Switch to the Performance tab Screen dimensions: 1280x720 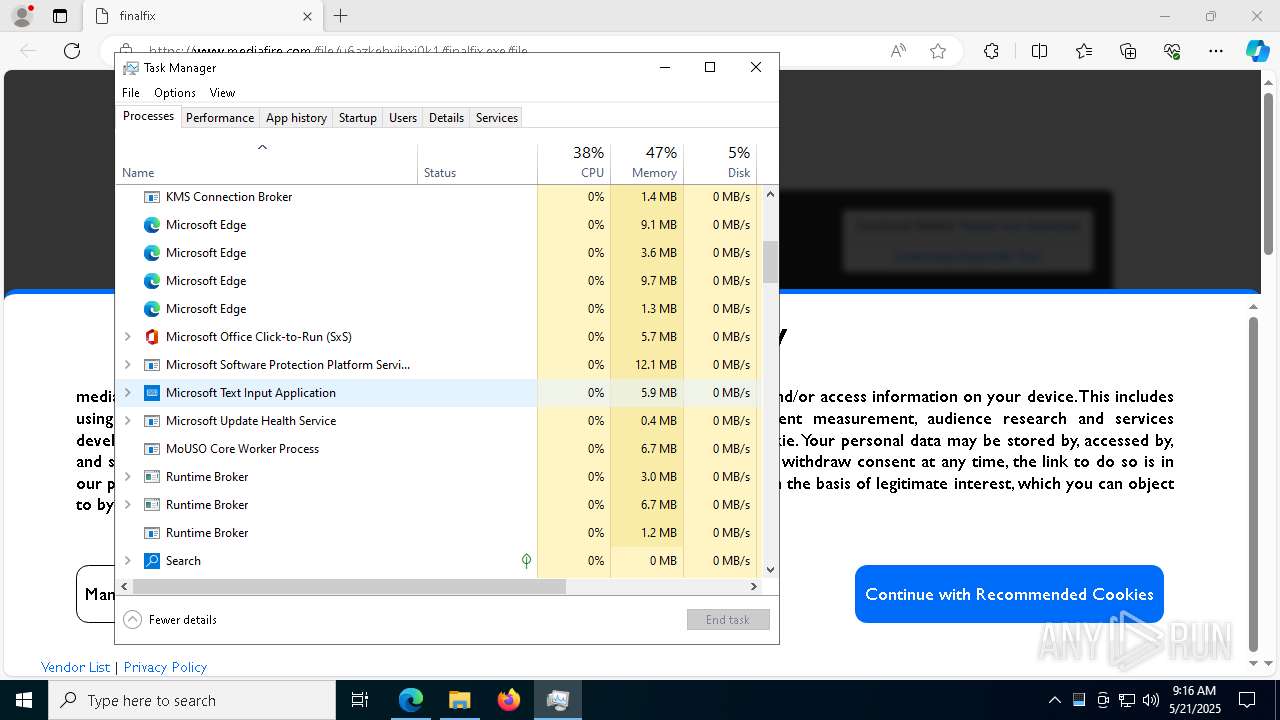point(220,118)
